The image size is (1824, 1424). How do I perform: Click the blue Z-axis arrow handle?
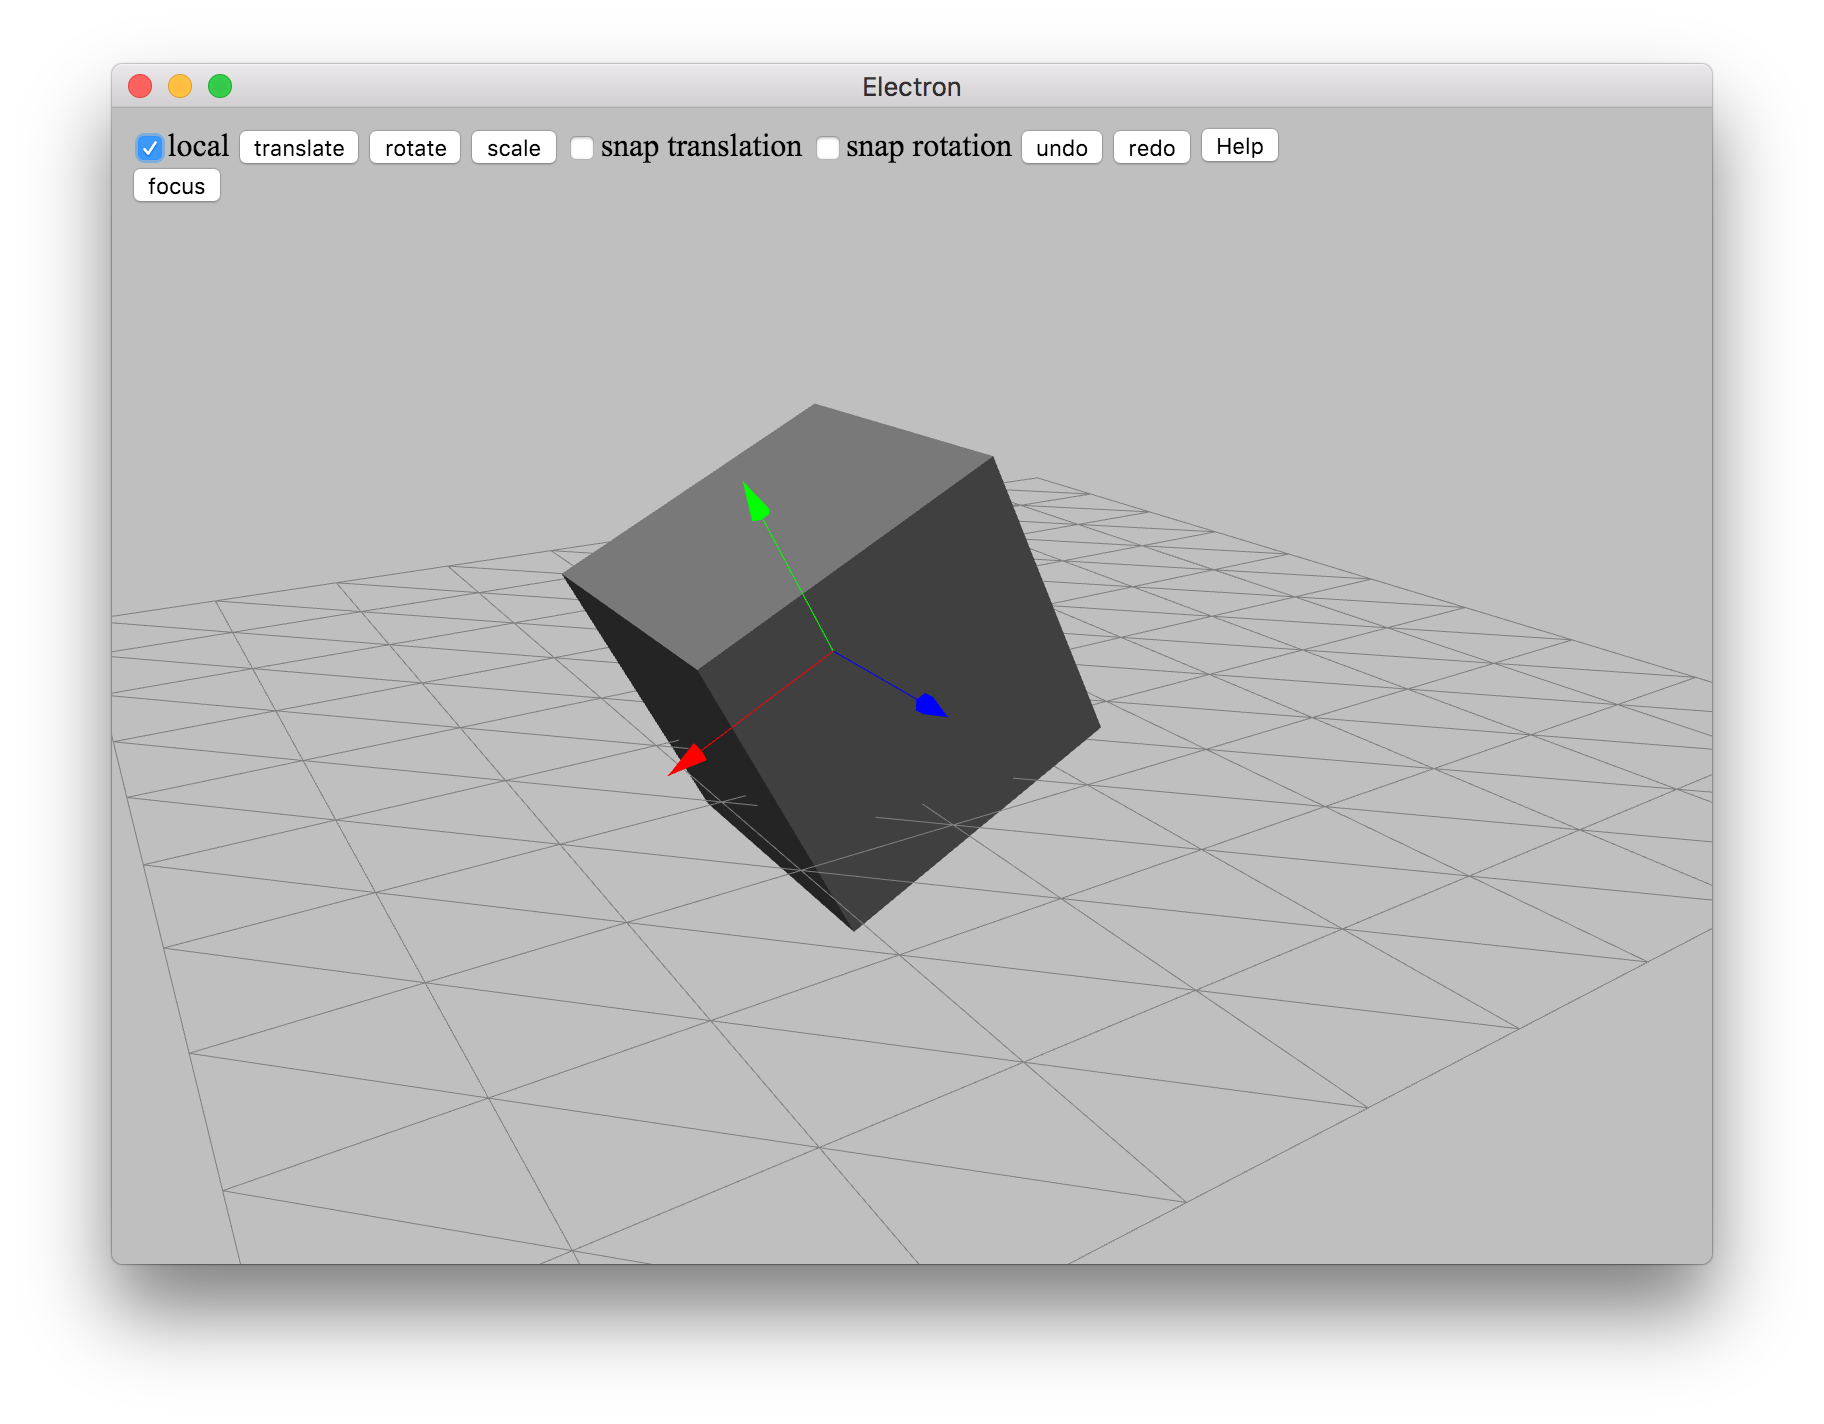pyautogui.click(x=930, y=706)
